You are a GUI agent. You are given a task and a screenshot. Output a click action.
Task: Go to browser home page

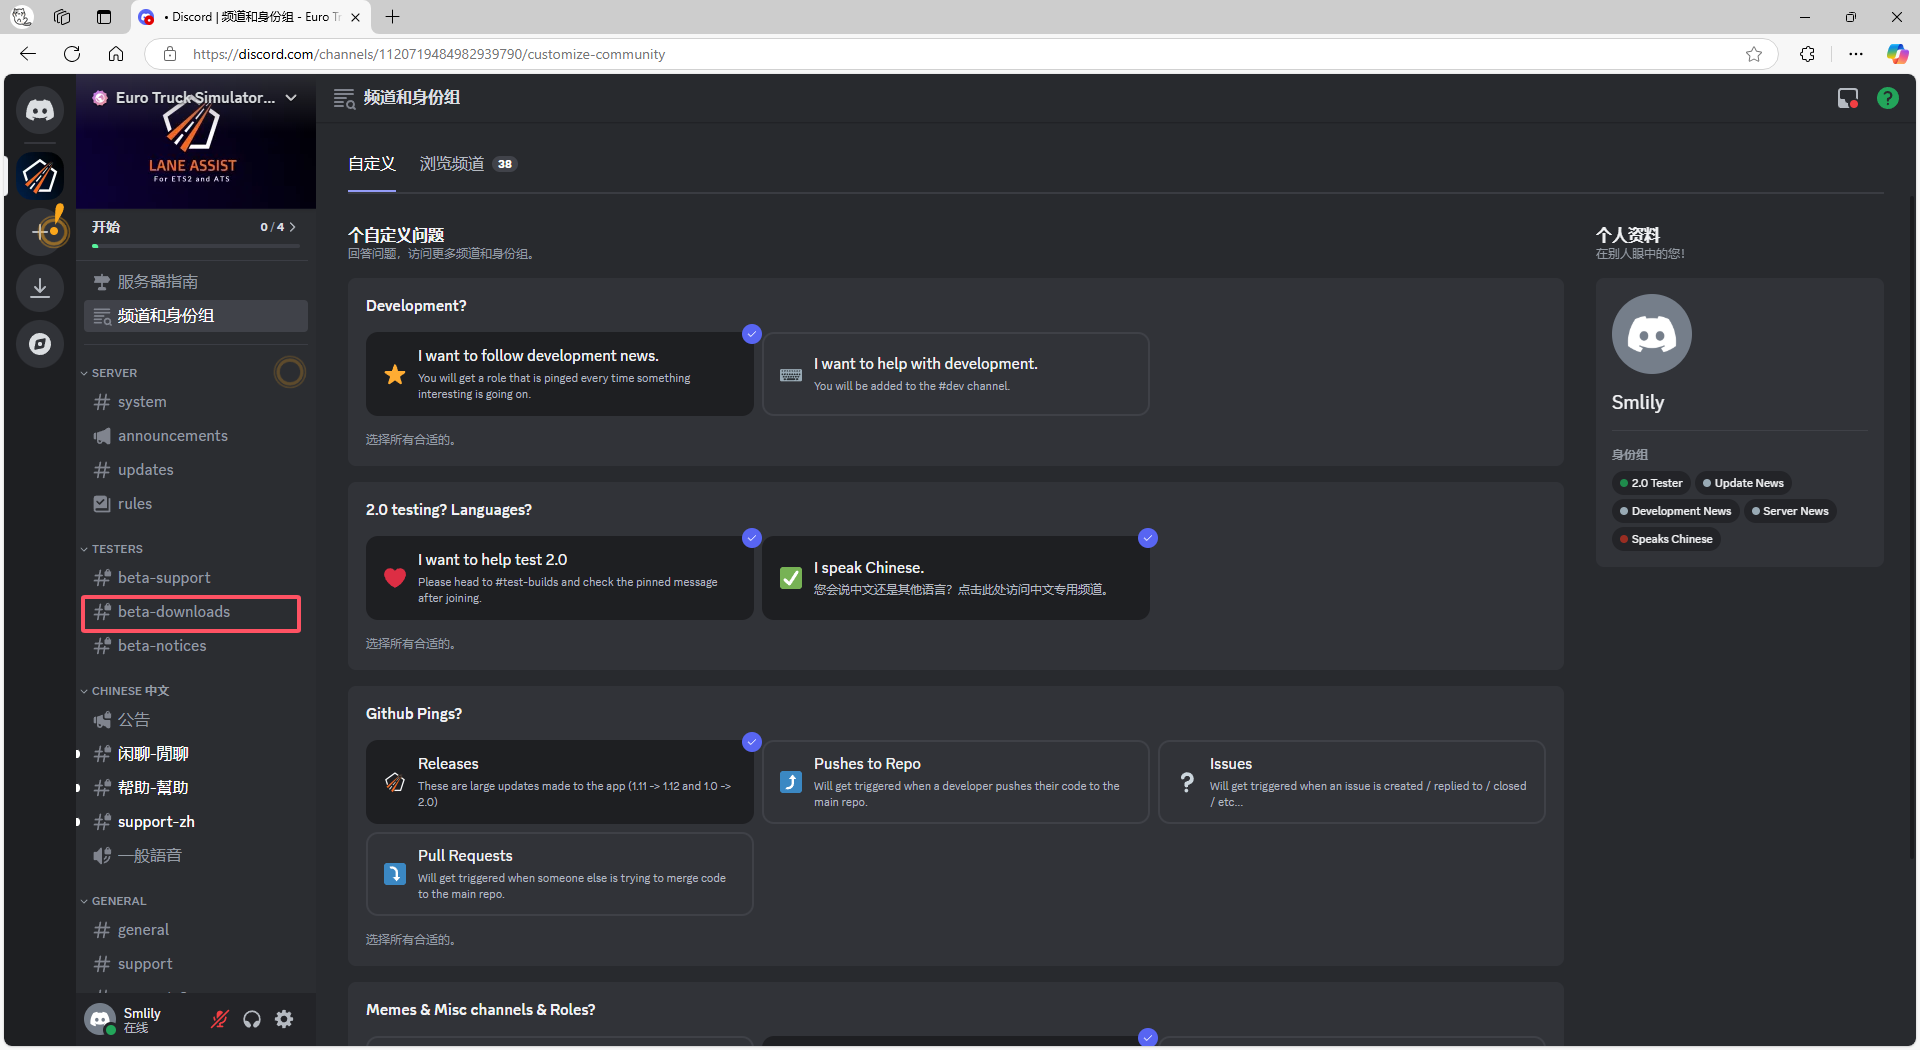tap(116, 54)
